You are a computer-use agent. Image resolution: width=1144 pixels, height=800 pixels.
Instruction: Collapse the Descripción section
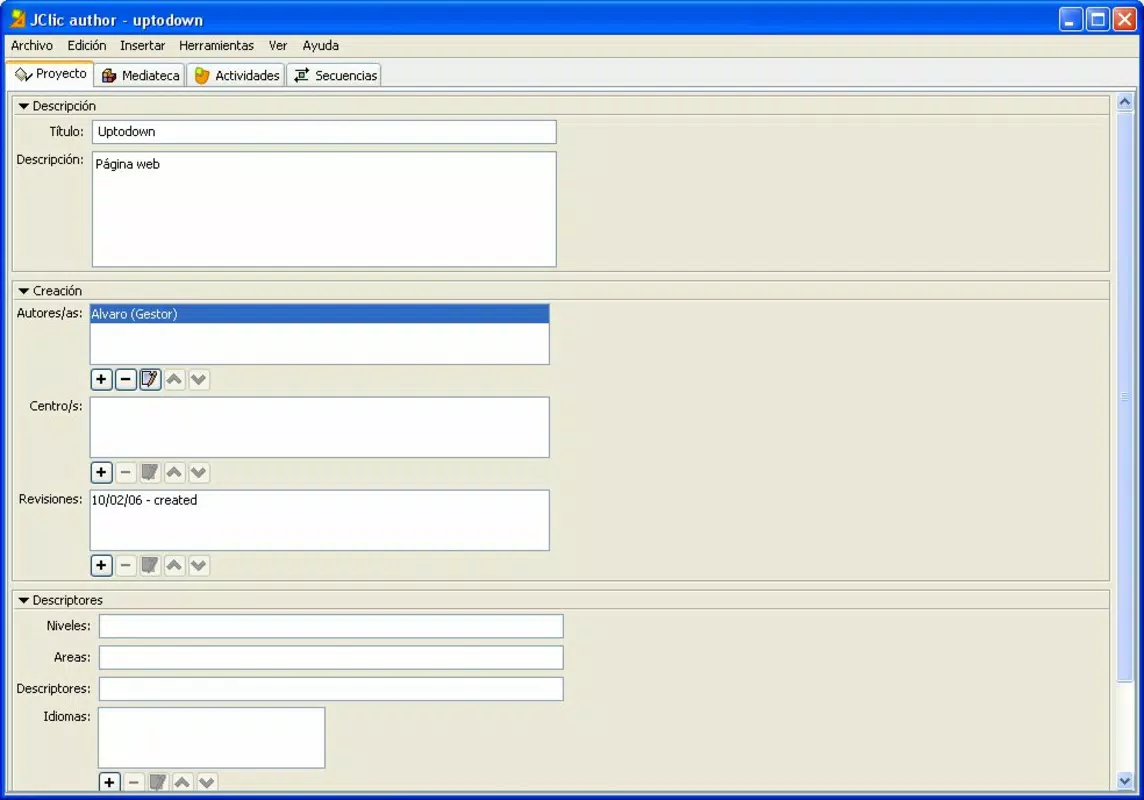pos(23,106)
